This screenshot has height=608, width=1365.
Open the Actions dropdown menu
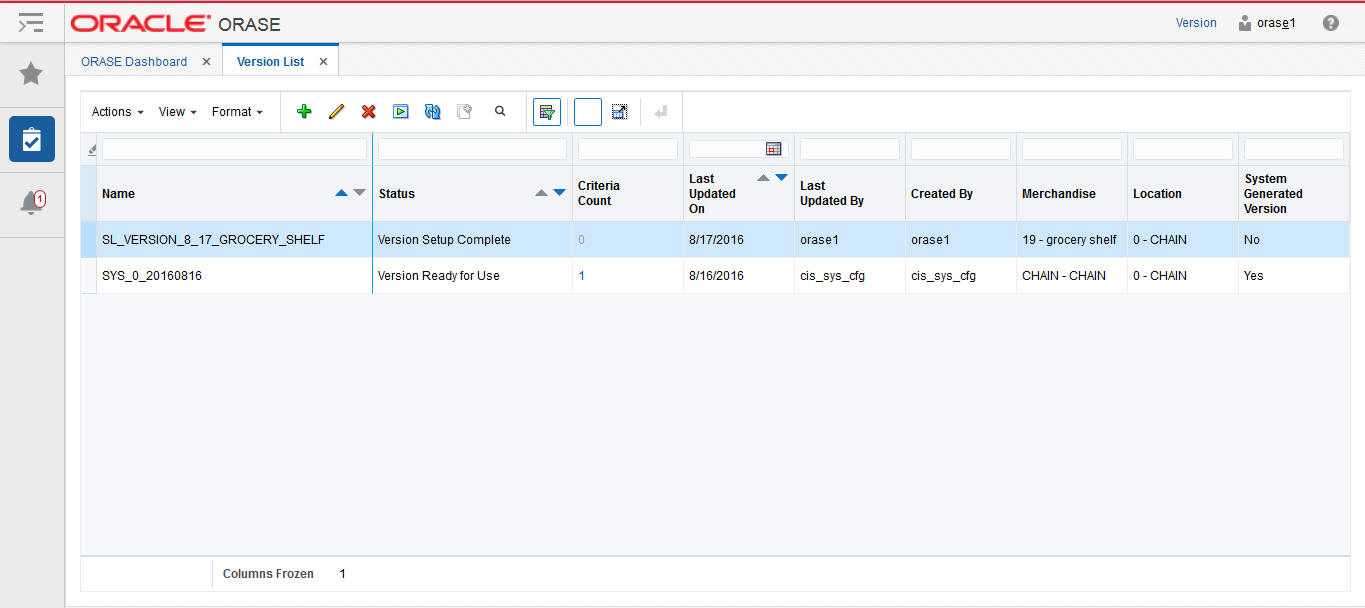pos(118,112)
